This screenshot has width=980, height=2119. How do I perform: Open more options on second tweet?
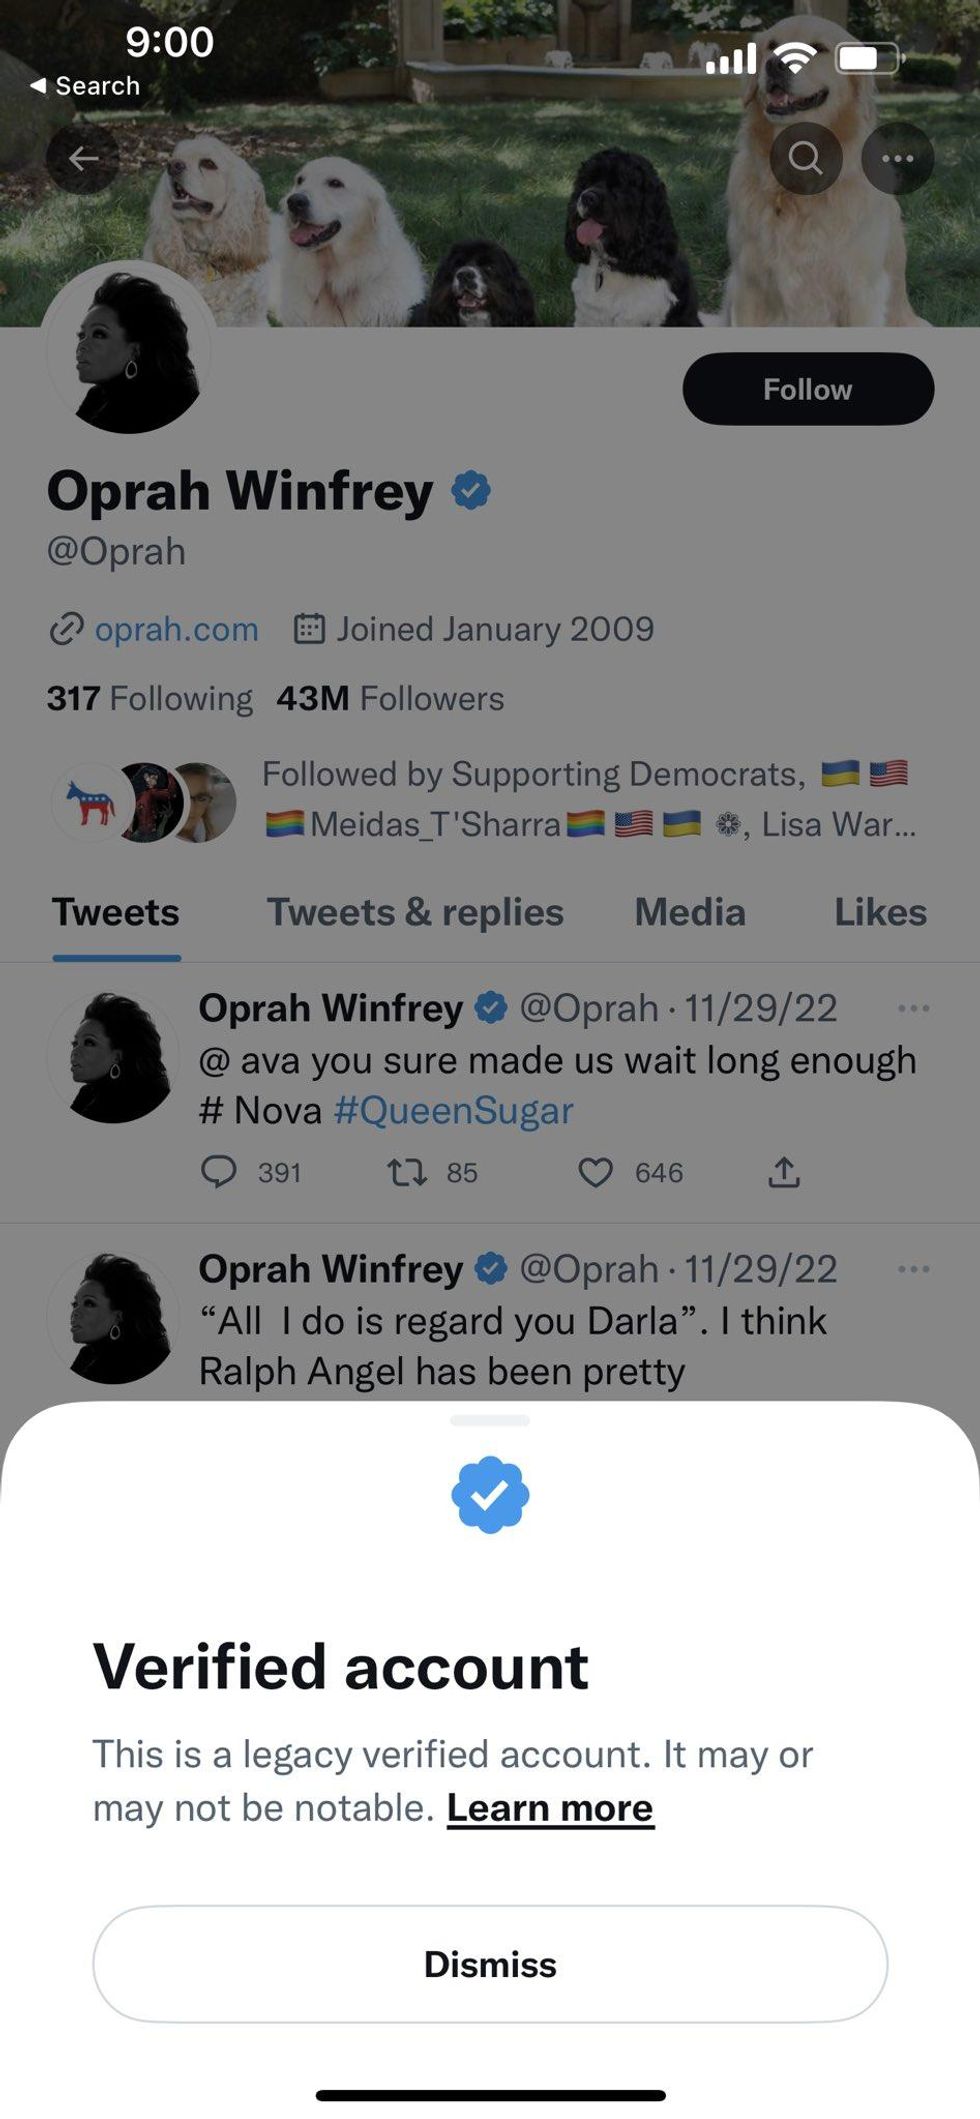coord(913,1269)
